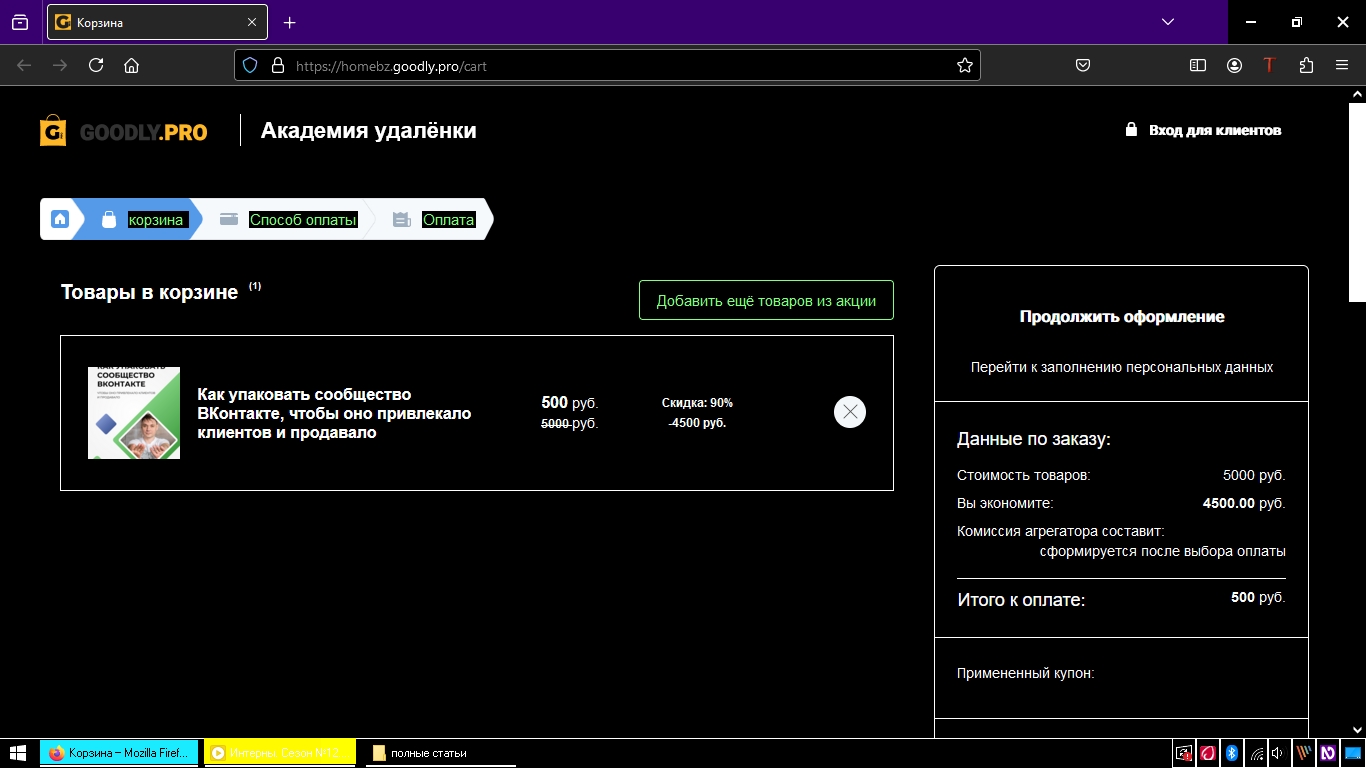This screenshot has width=1366, height=768.
Task: Click the Данные по заказу: heading
Action: click(x=1034, y=439)
